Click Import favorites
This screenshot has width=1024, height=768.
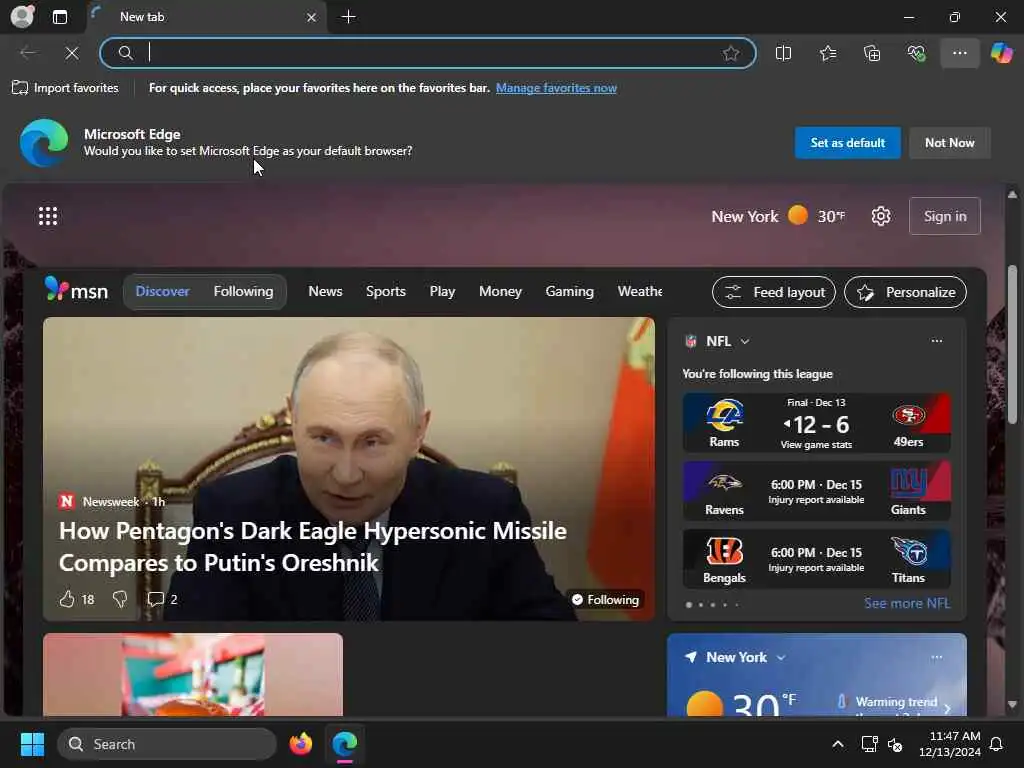tap(65, 88)
